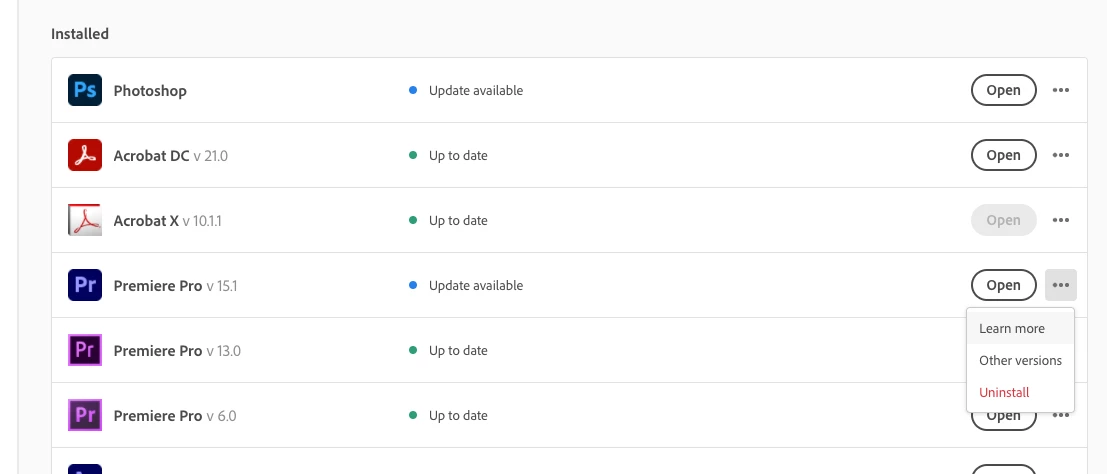
Task: Click the Photoshop app name
Action: [150, 91]
